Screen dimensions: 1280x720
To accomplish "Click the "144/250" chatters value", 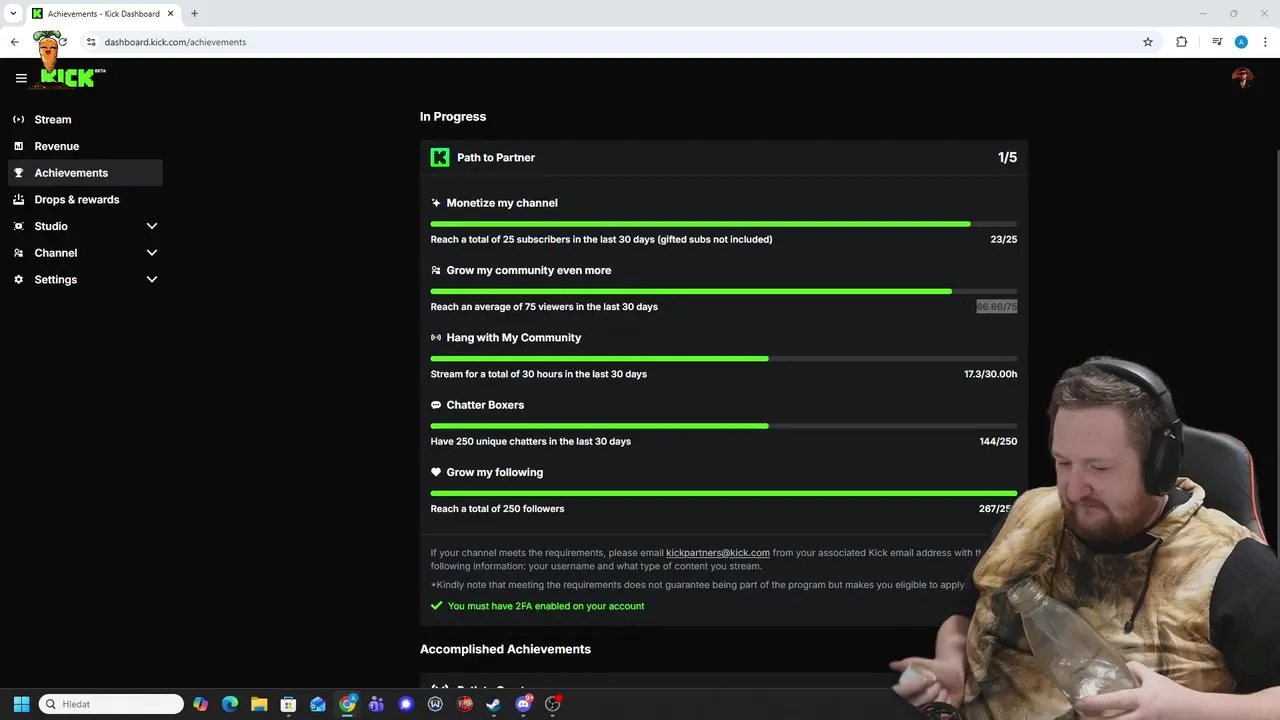I will [x=998, y=442].
